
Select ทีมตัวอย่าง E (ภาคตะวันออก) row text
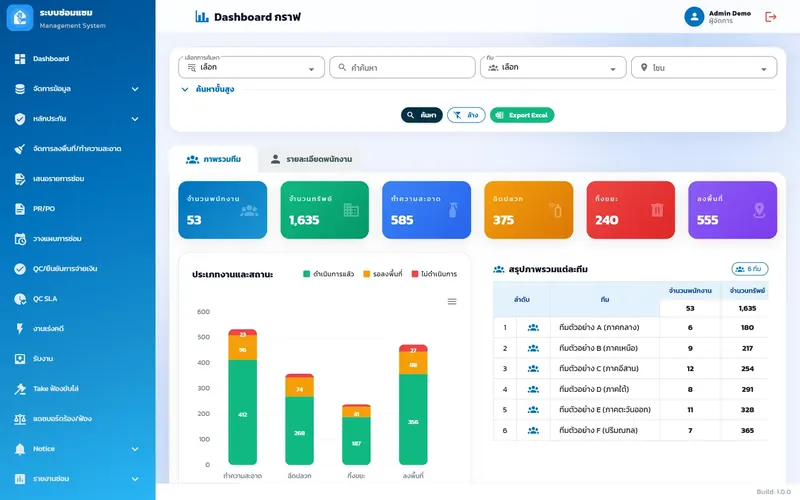(x=605, y=410)
